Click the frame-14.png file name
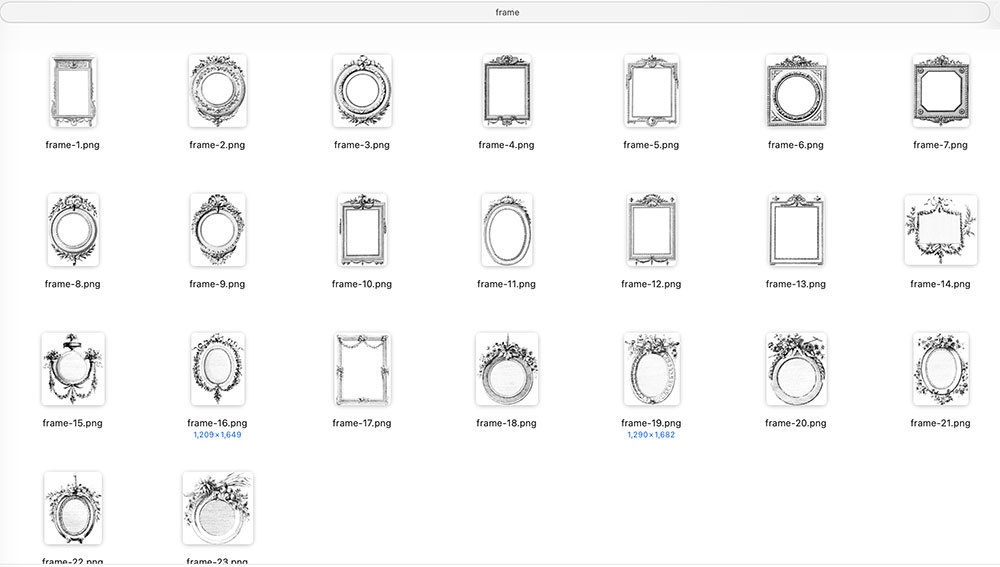Screen dimensions: 1000x567 [941, 284]
